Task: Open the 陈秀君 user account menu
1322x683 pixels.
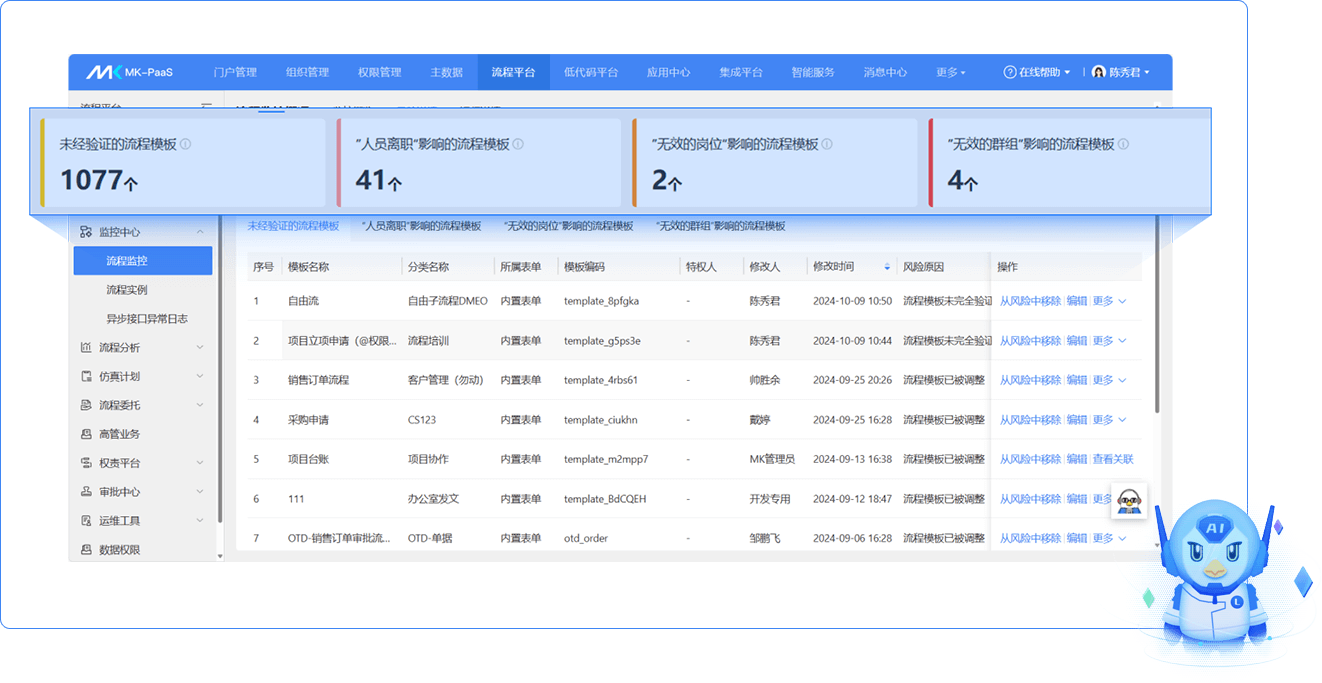Action: (x=1121, y=72)
